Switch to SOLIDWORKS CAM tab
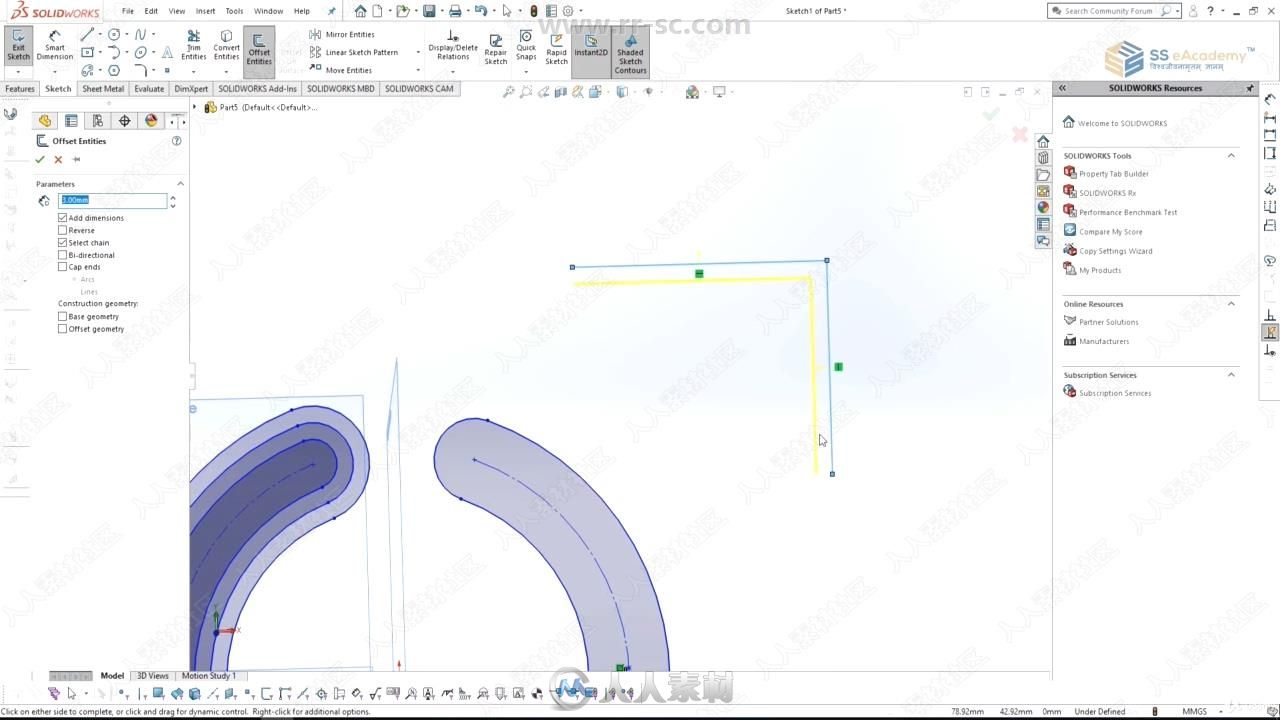Screen dimensions: 1280x720 pos(419,89)
